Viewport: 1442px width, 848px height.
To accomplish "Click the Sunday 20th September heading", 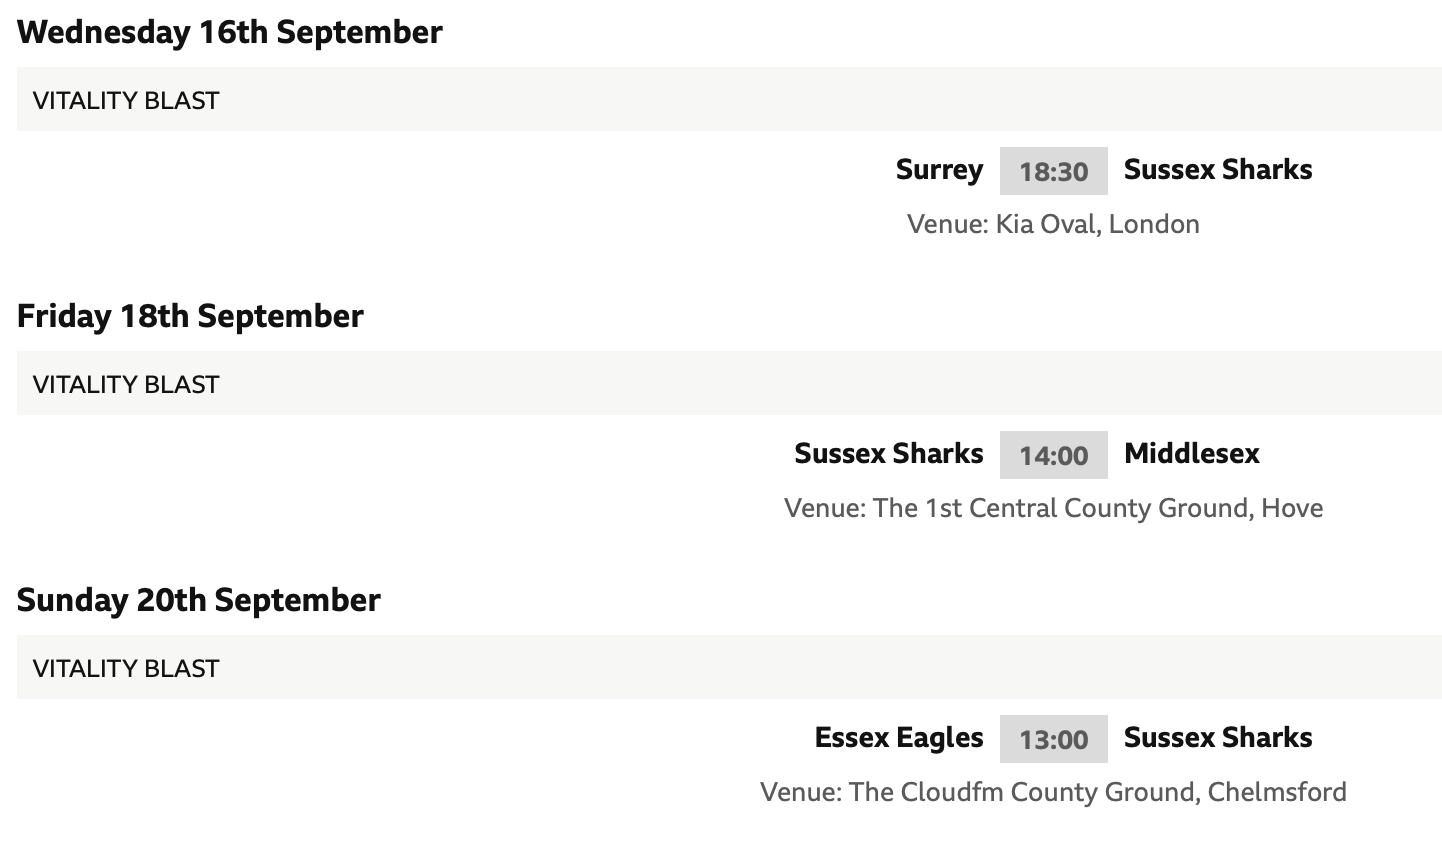I will pos(199,600).
